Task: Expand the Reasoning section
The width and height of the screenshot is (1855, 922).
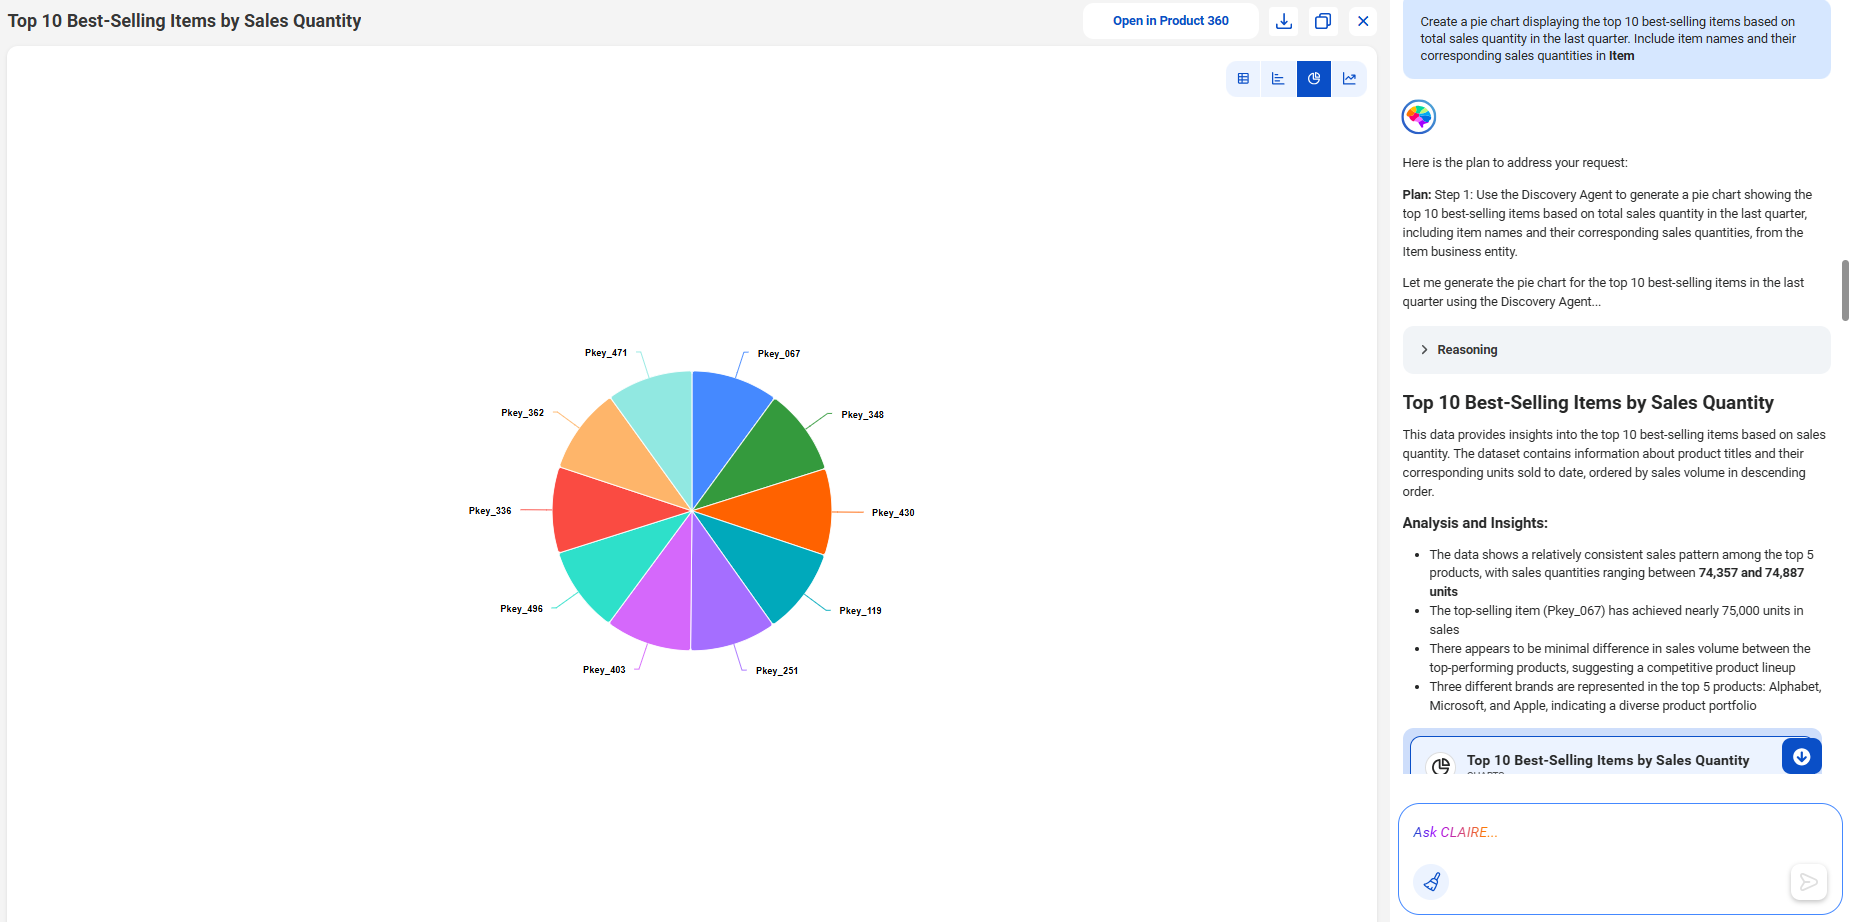Action: tap(1616, 350)
